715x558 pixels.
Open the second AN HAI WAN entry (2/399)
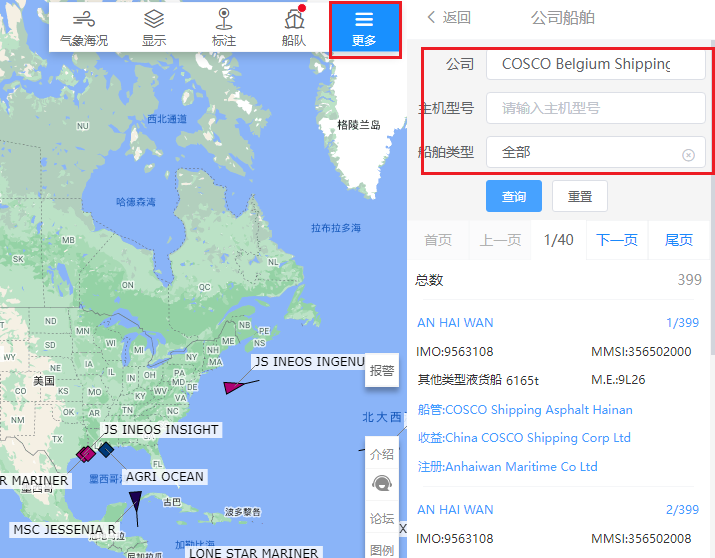455,510
